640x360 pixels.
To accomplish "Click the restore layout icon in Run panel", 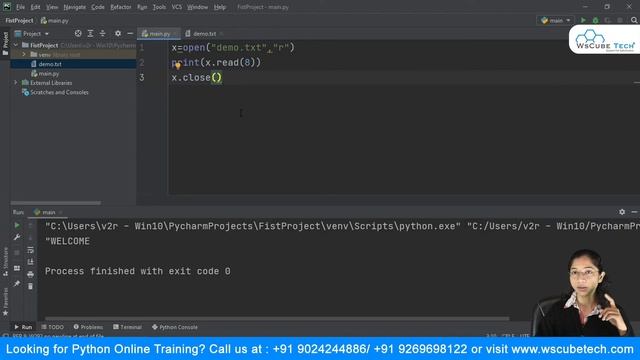I will (17, 268).
